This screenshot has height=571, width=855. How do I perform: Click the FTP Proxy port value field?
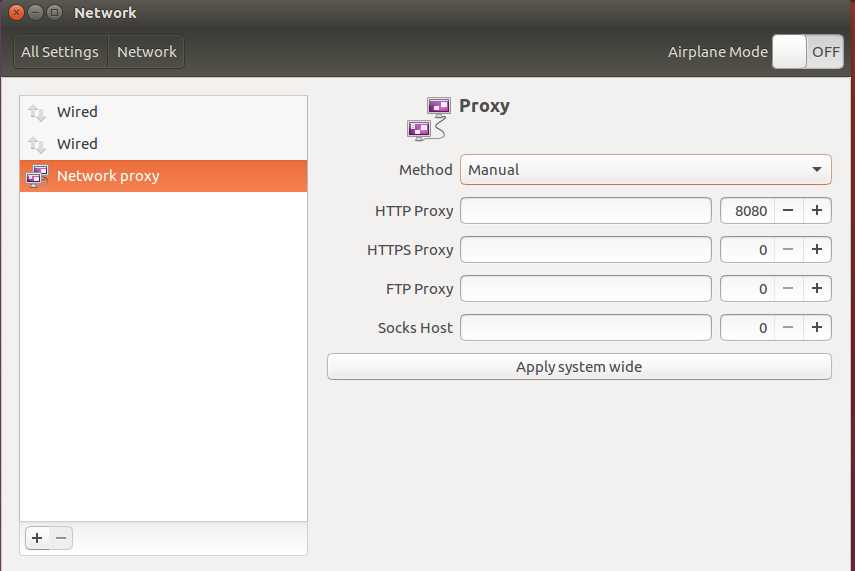tap(748, 288)
